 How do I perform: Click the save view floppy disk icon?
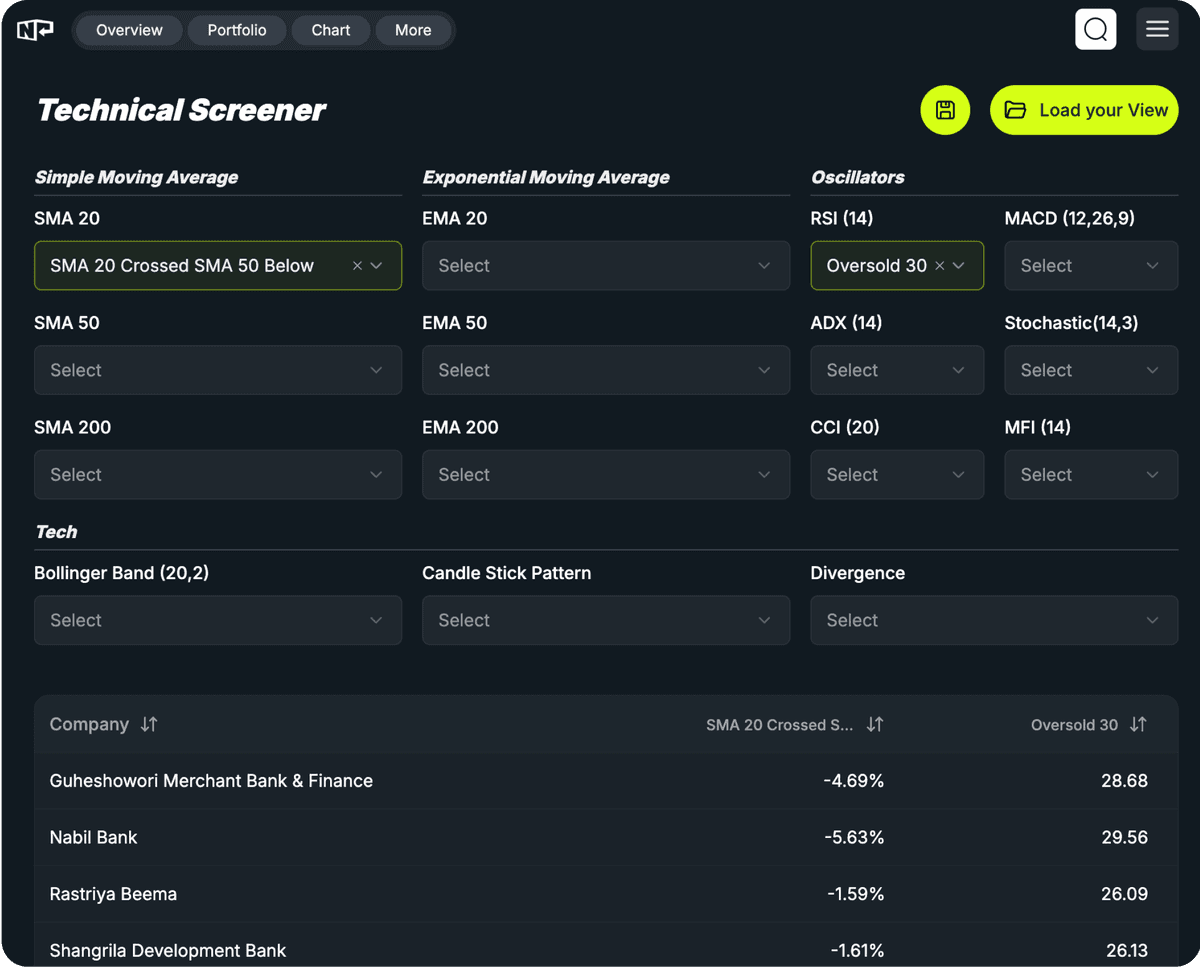(x=944, y=110)
